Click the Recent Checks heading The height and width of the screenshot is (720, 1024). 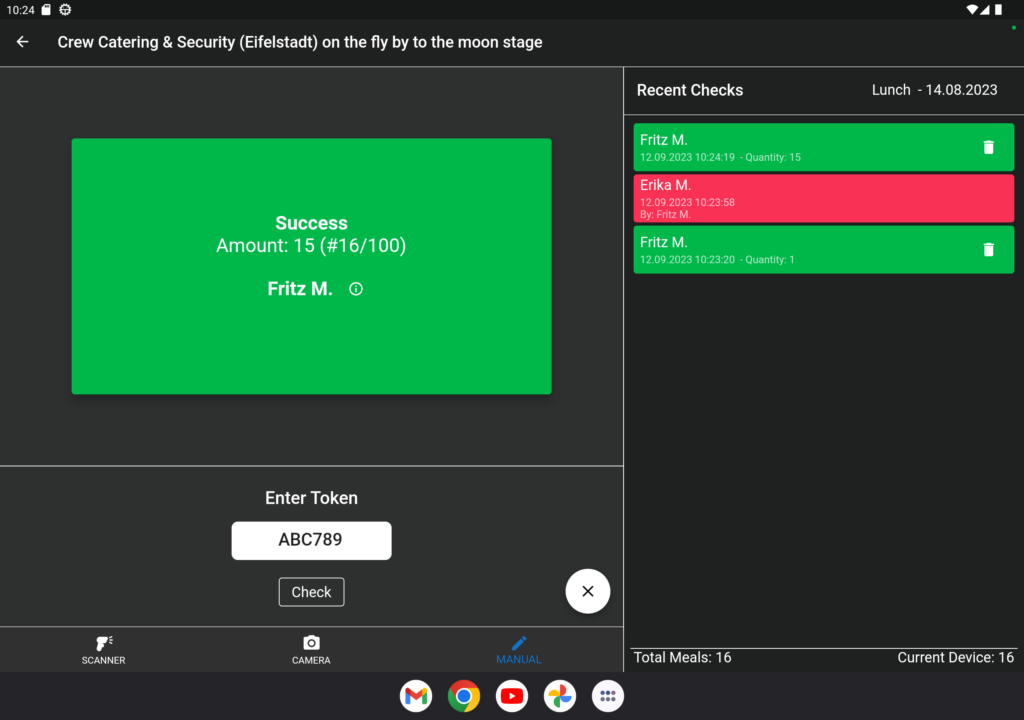[690, 90]
